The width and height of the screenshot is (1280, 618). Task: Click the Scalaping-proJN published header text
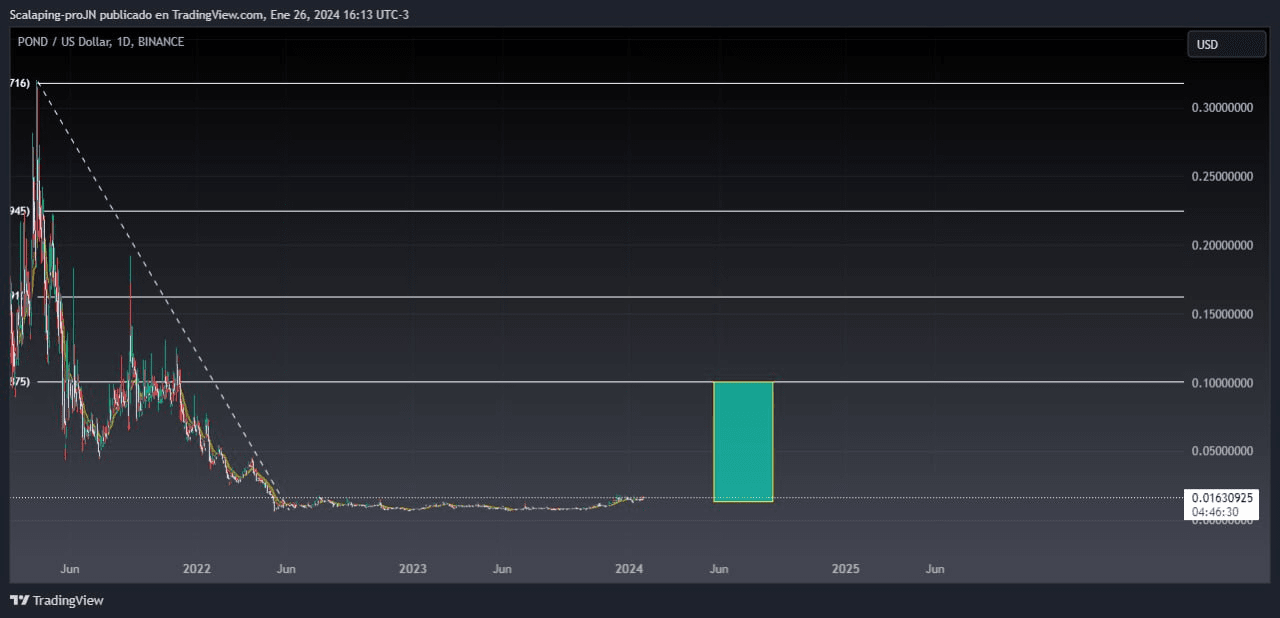pos(210,14)
